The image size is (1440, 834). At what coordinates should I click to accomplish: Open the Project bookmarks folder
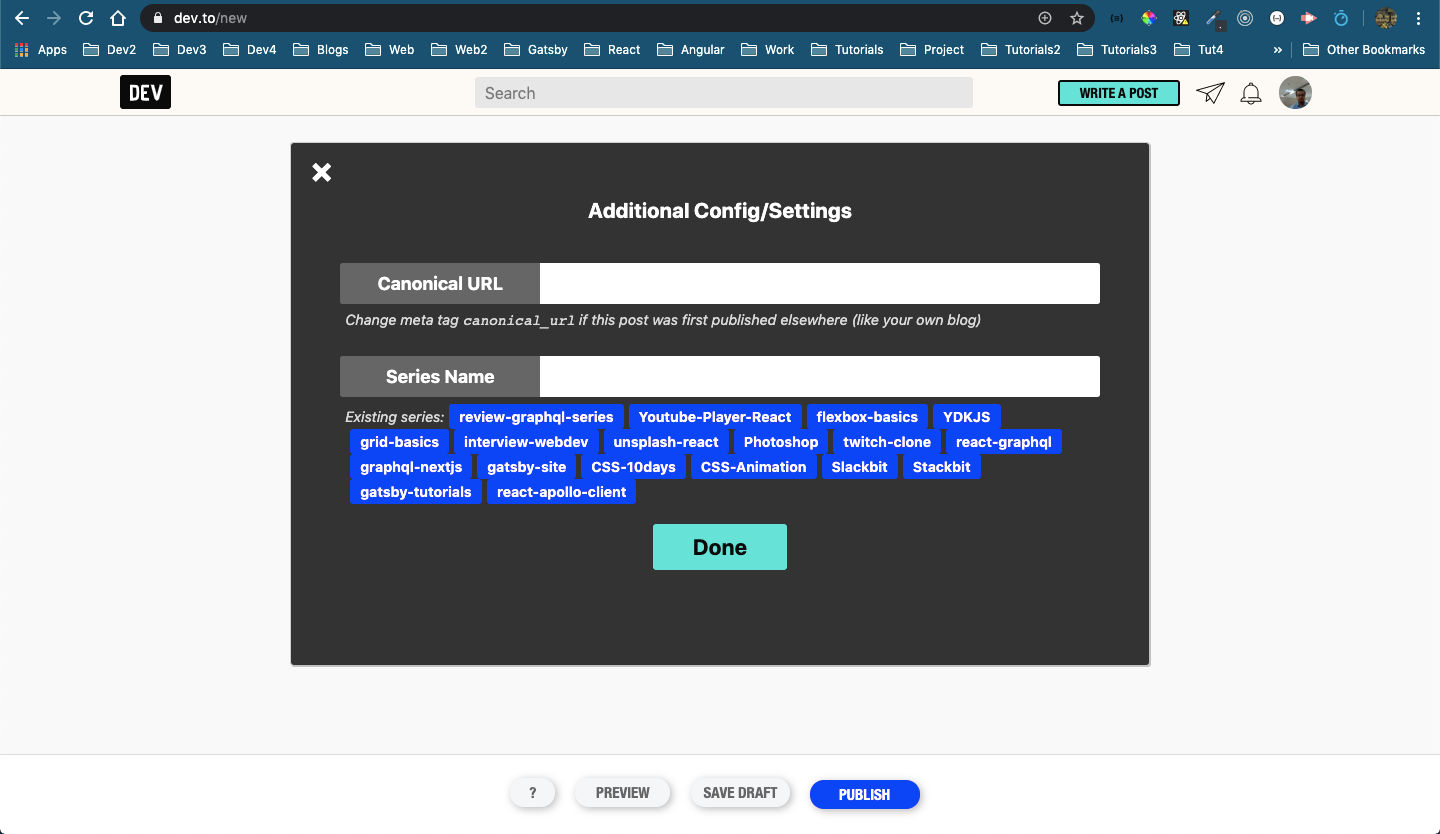point(932,49)
